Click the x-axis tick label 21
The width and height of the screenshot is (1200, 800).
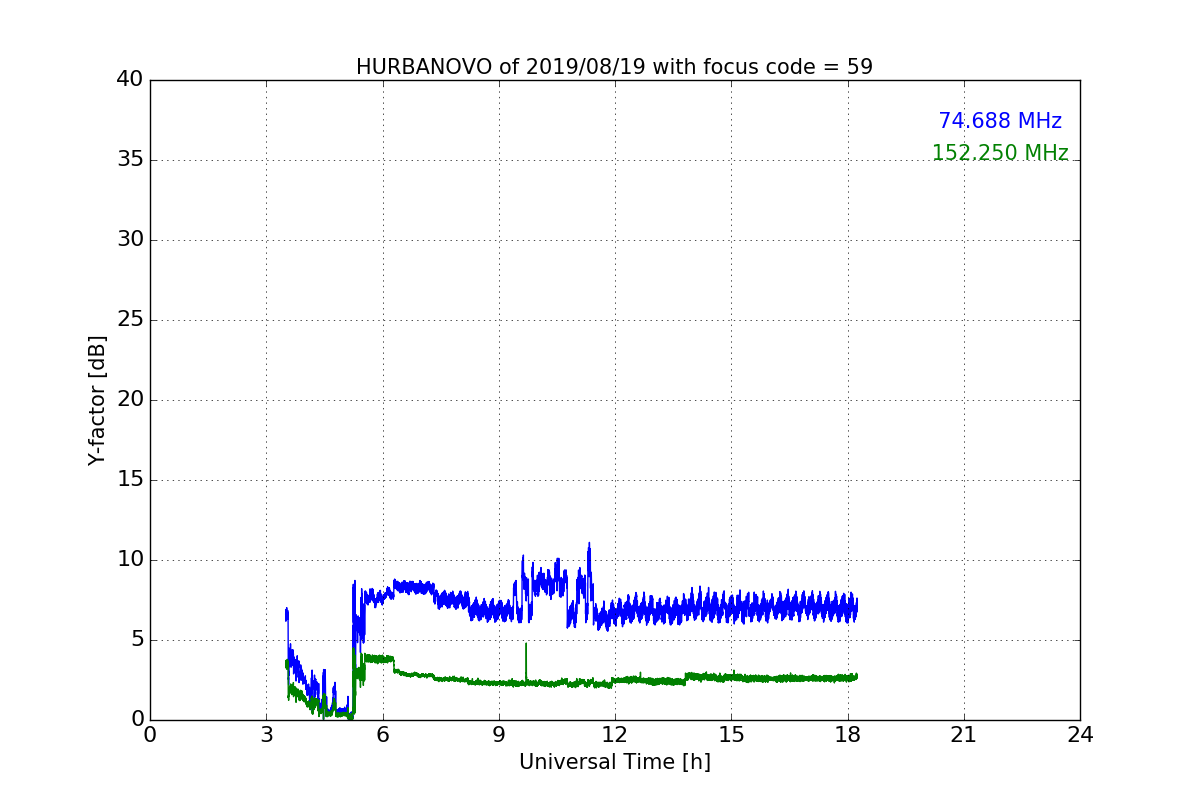[x=964, y=734]
